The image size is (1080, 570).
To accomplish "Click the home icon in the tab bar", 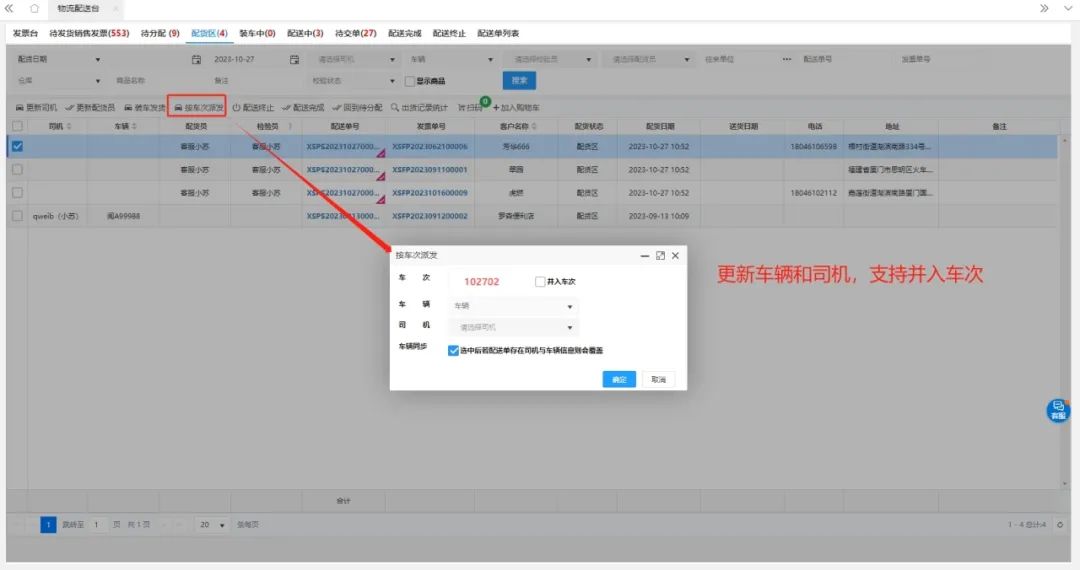I will point(35,8).
